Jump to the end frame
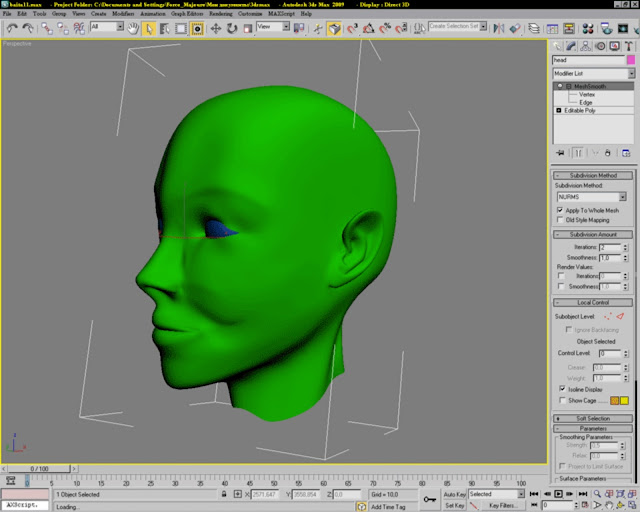Viewport: 640px width, 512px height. point(582,494)
